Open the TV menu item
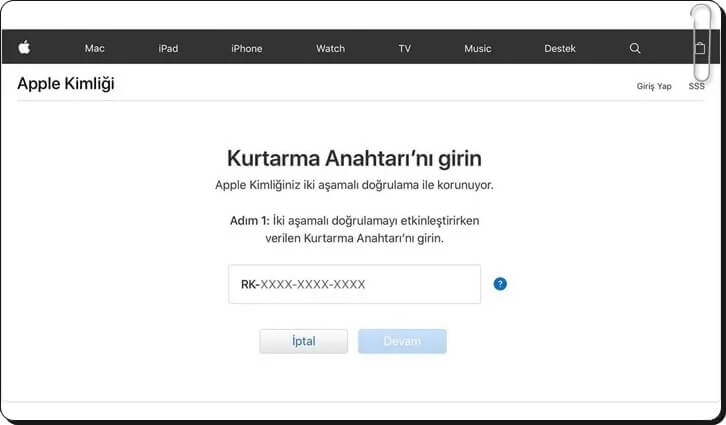The height and width of the screenshot is (425, 726). [x=405, y=49]
